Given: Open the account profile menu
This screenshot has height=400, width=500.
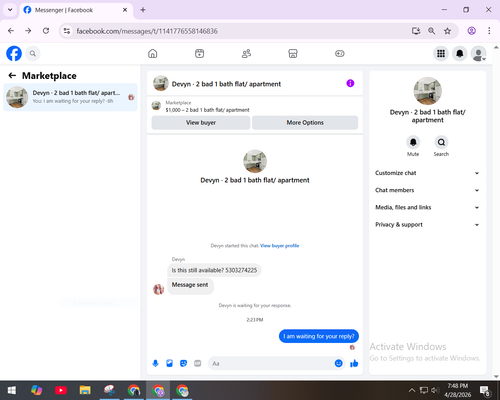Looking at the screenshot, I should 478,53.
